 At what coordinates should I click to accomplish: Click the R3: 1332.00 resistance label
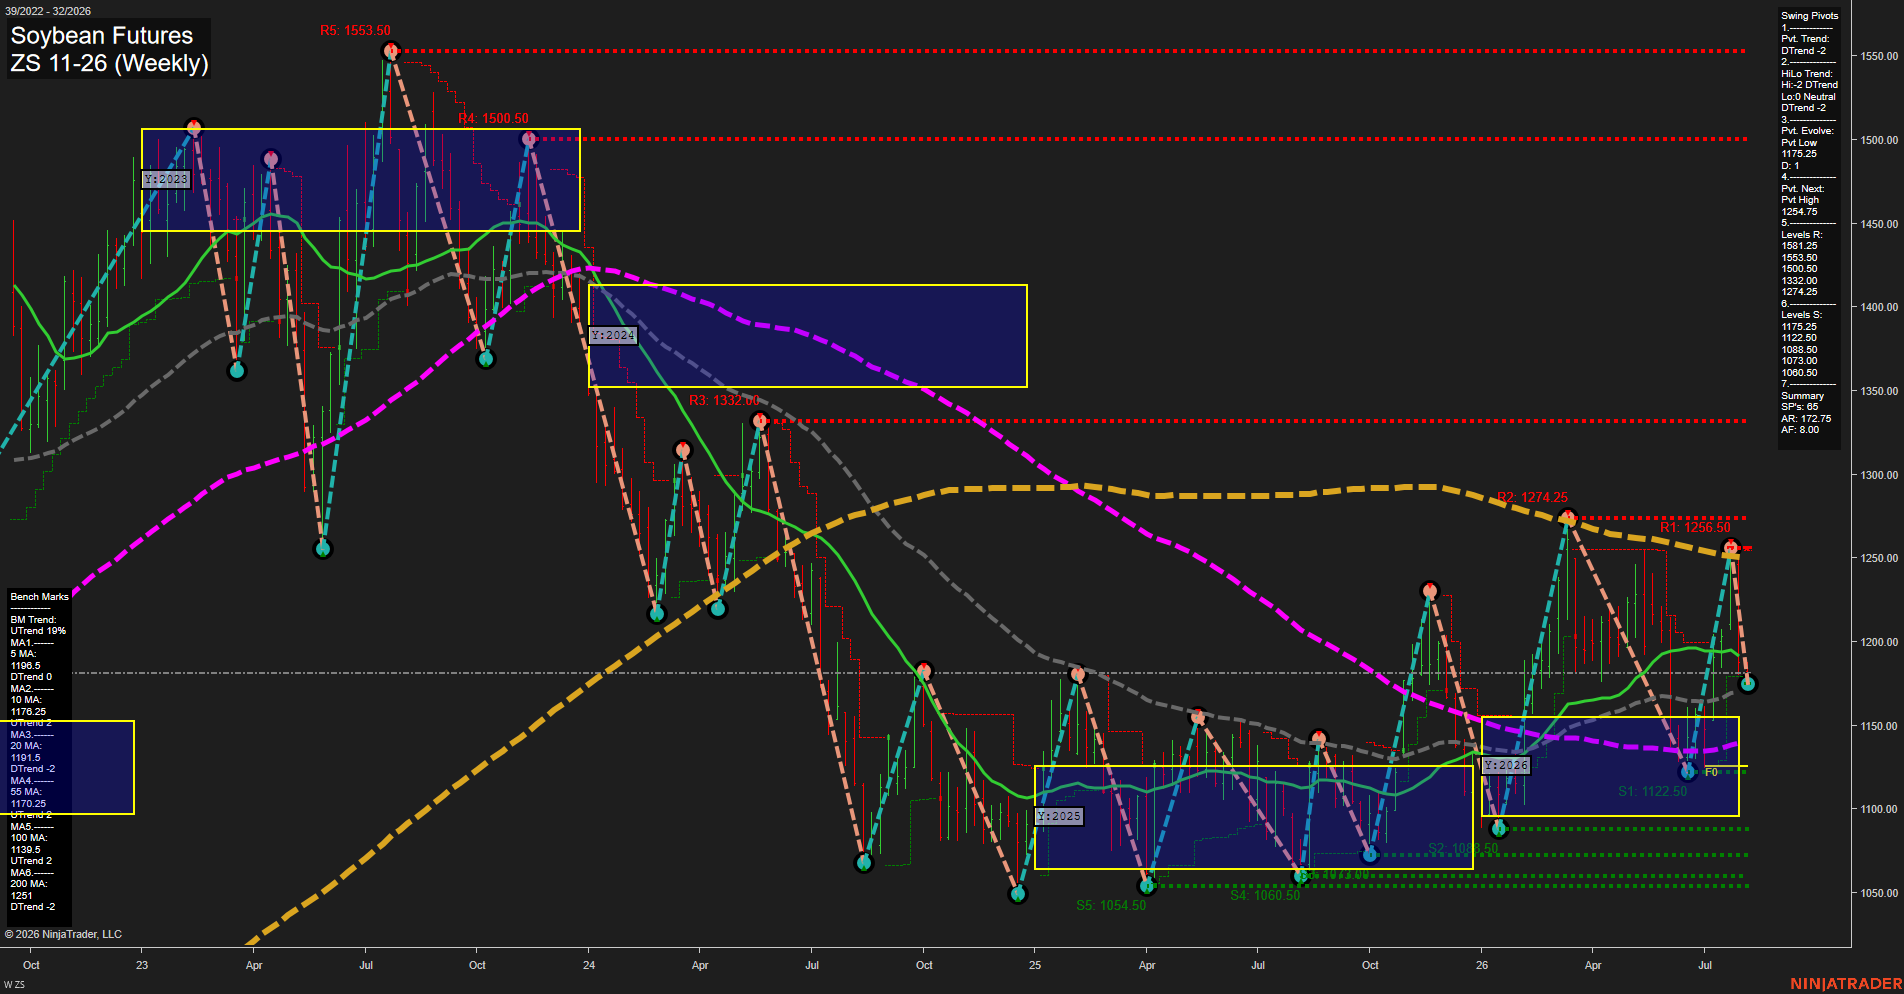[x=724, y=400]
